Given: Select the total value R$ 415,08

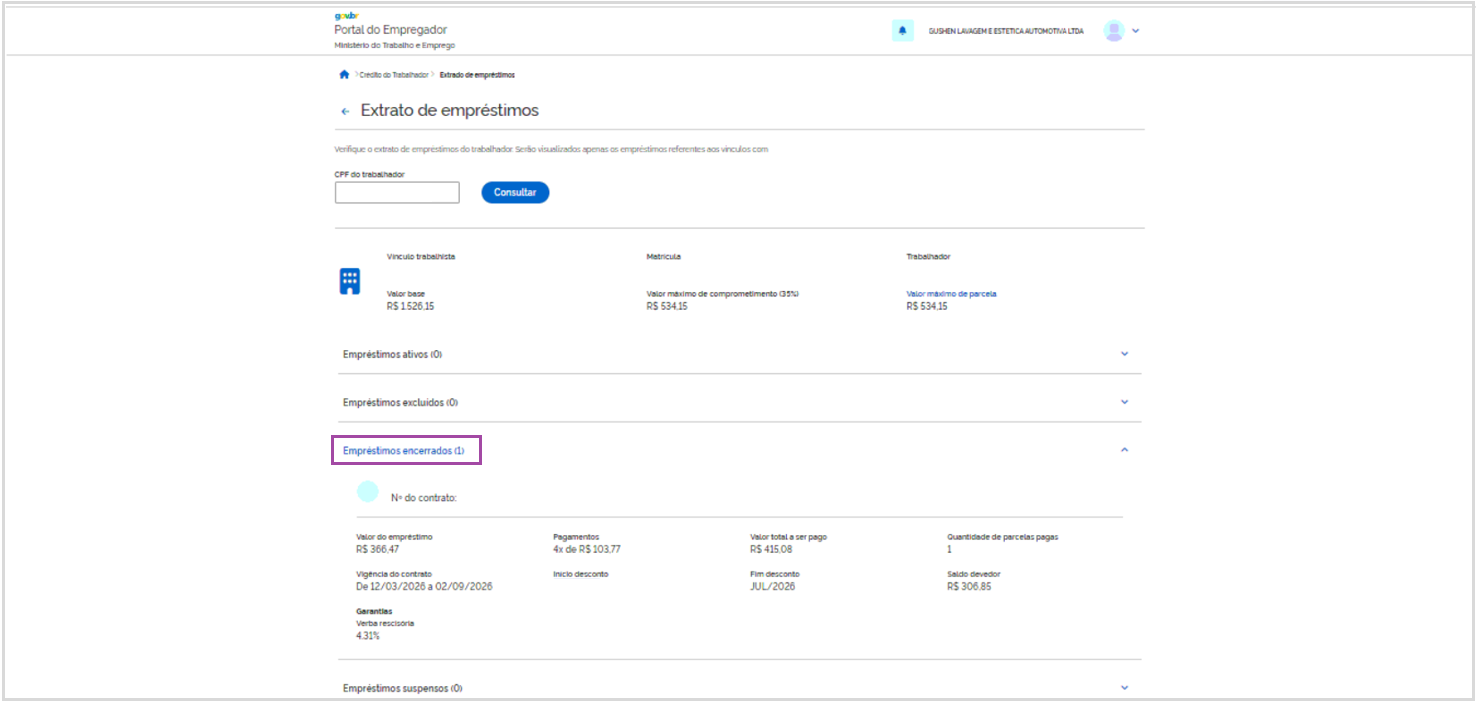Looking at the screenshot, I should coord(771,549).
